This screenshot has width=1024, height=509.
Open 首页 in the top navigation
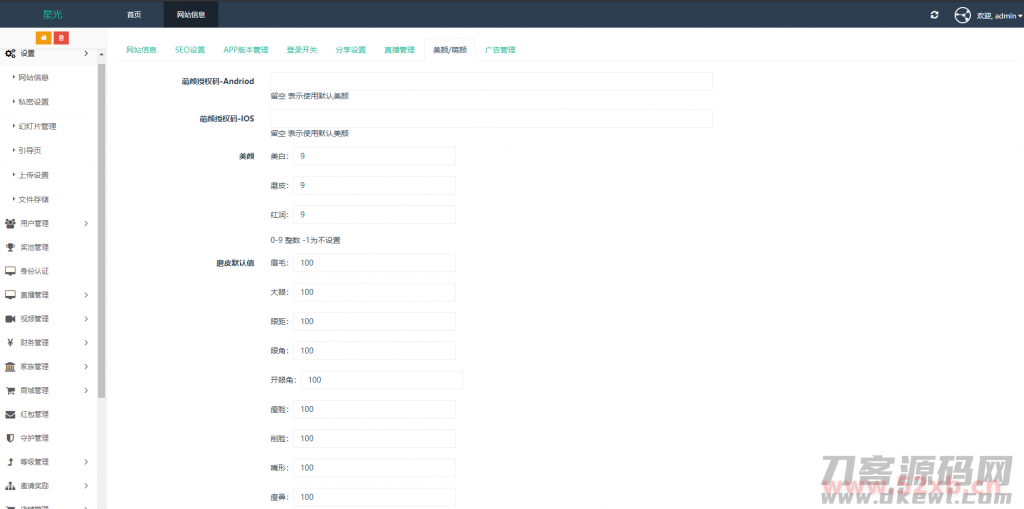pos(134,15)
